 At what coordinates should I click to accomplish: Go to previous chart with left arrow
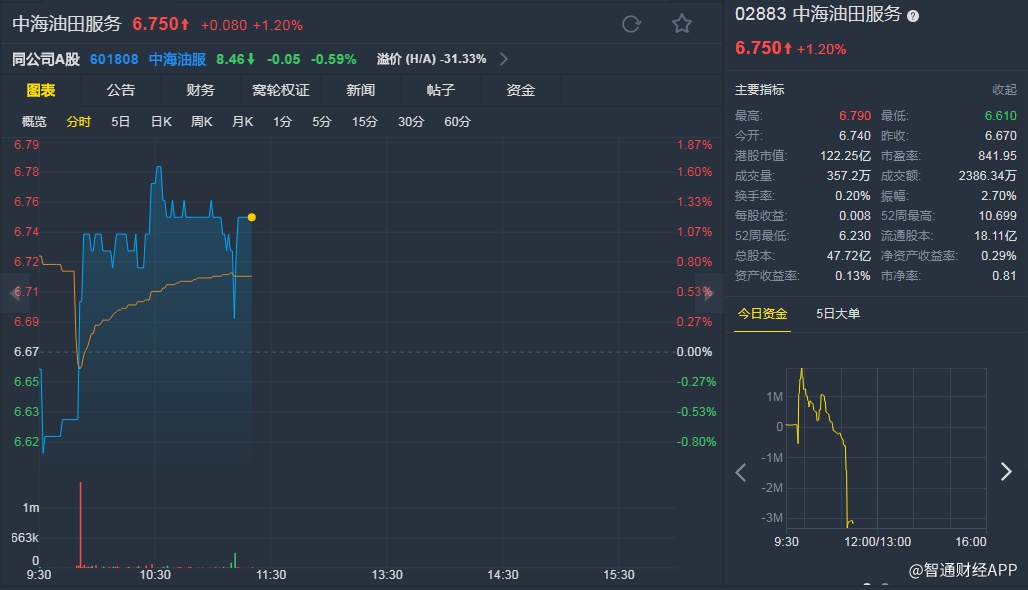(x=14, y=293)
